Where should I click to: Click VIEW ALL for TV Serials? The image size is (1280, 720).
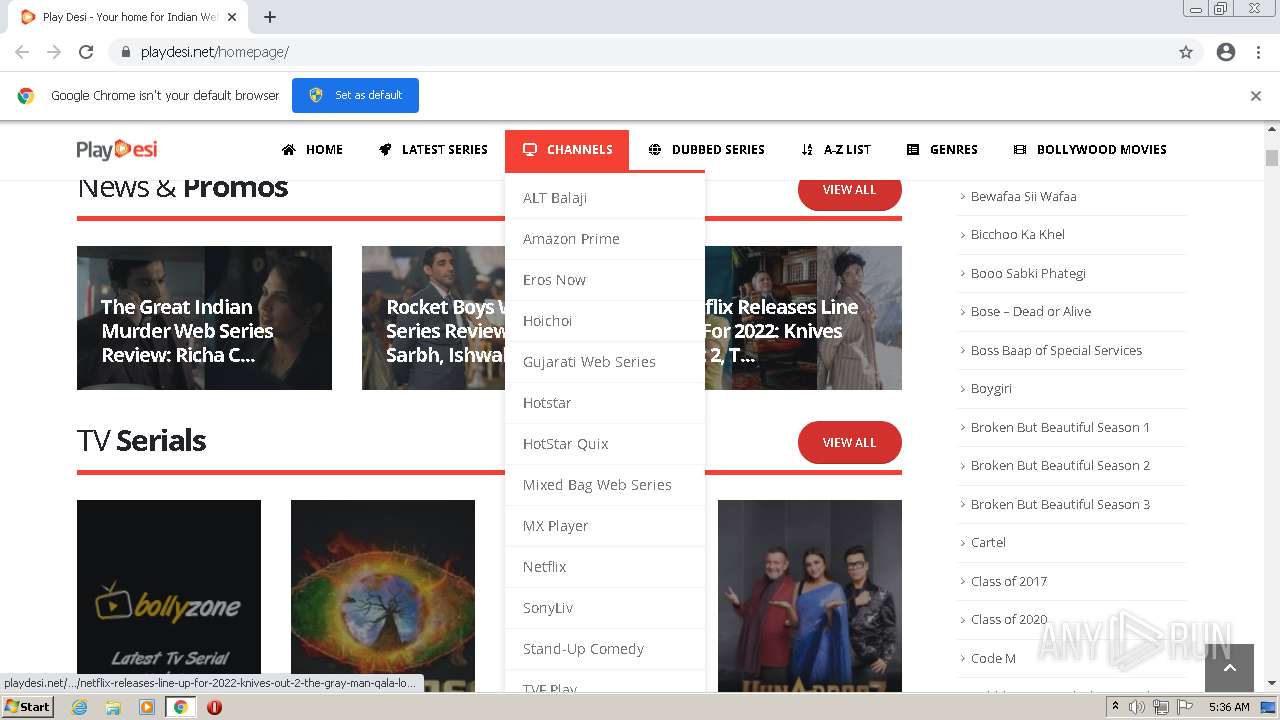[849, 443]
